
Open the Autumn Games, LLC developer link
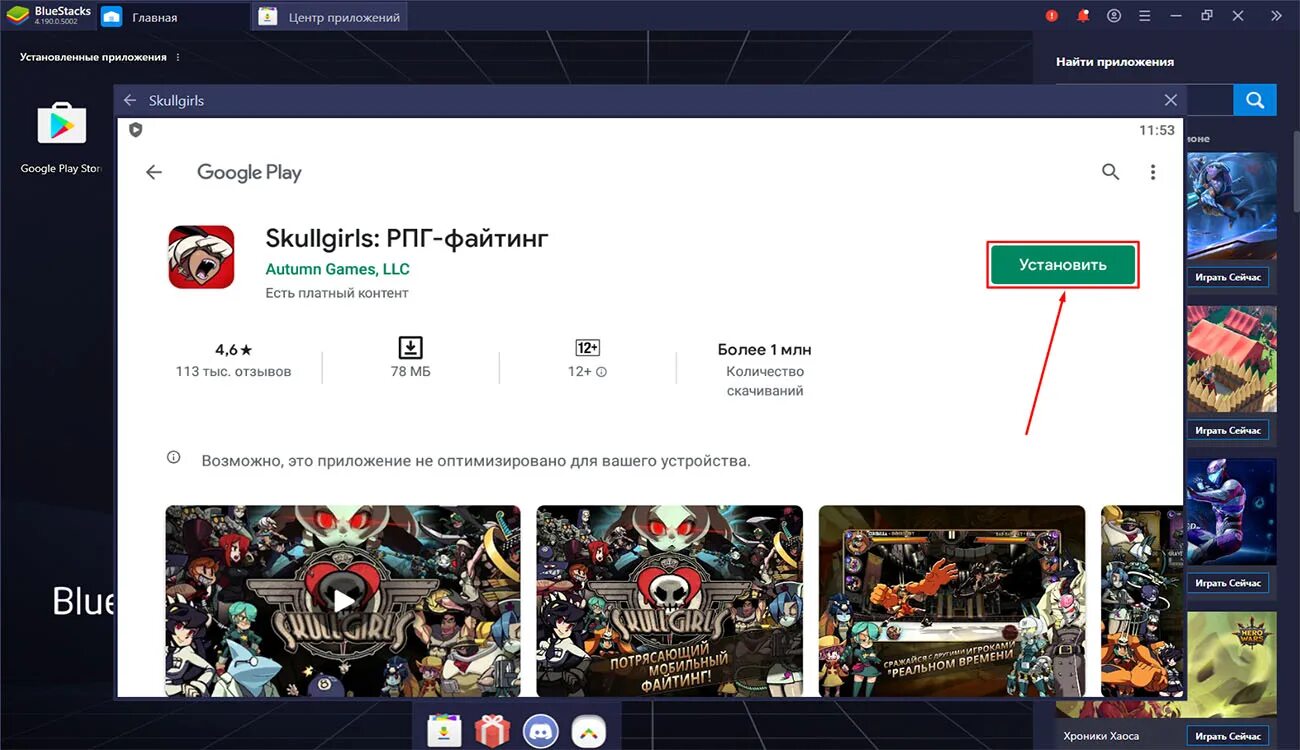tap(337, 269)
